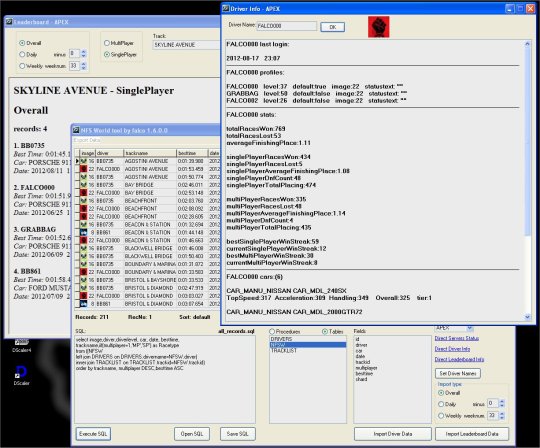Image resolution: width=540 pixels, height=448 pixels.
Task: Switch list to Tables radio
Action: pos(324,331)
